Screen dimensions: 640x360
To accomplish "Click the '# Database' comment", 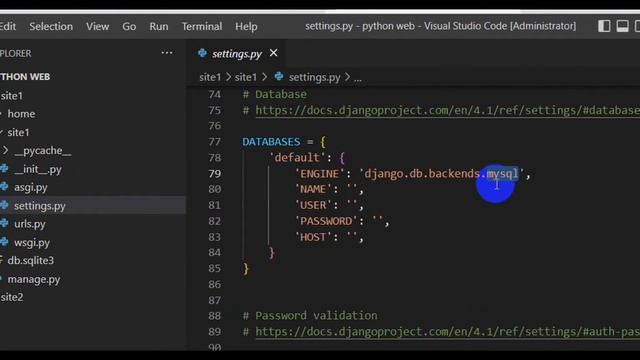I will (x=275, y=95).
